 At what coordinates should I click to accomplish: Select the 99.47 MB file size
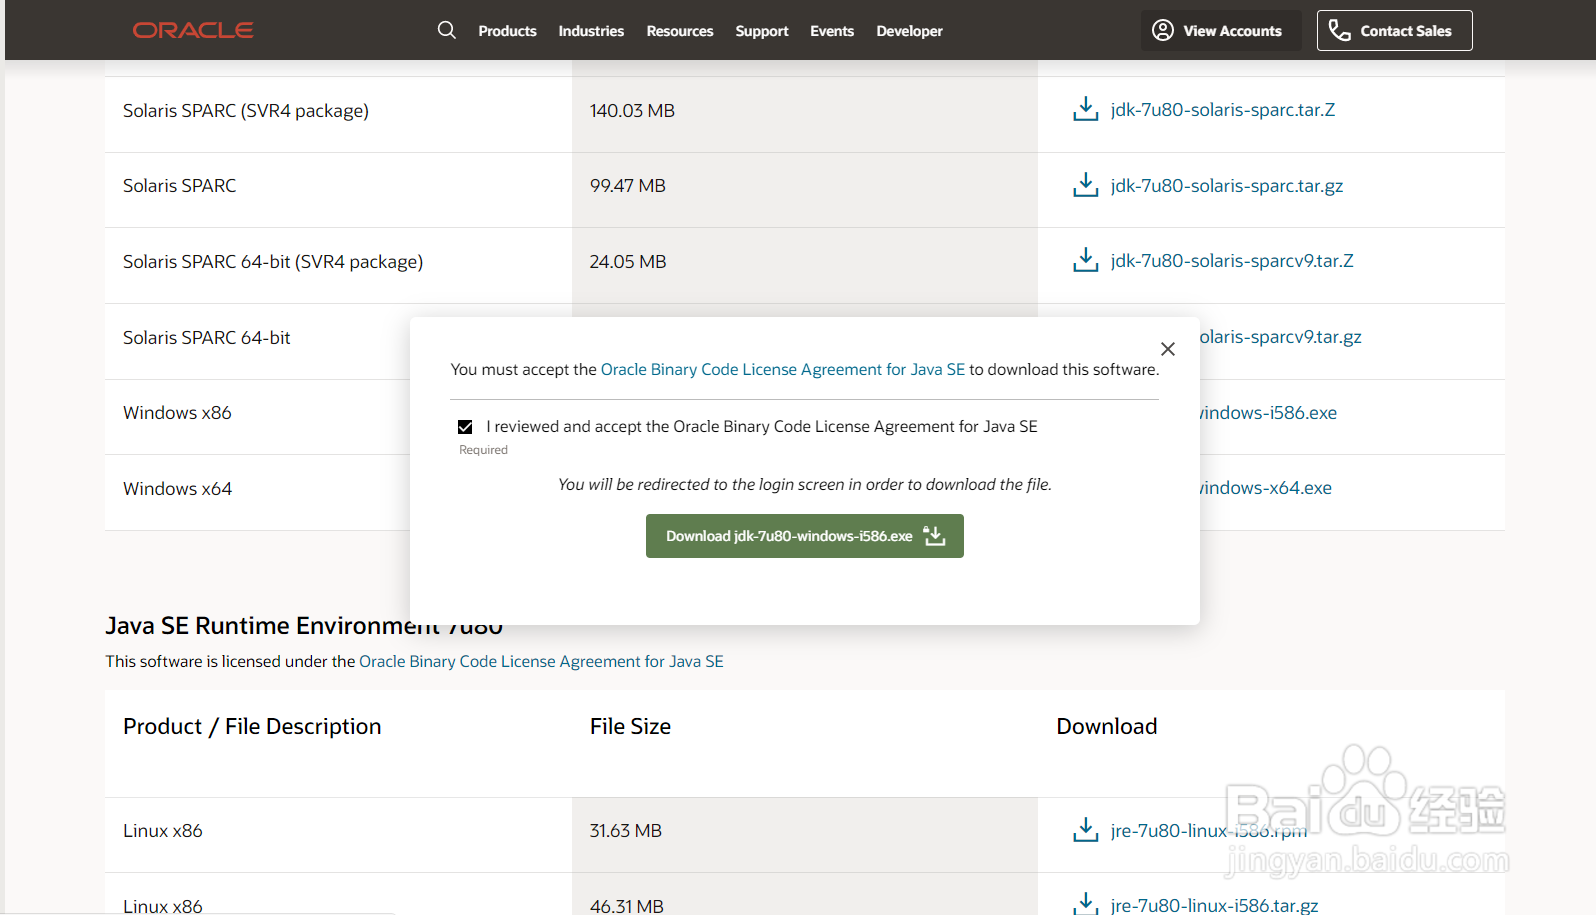pos(627,186)
